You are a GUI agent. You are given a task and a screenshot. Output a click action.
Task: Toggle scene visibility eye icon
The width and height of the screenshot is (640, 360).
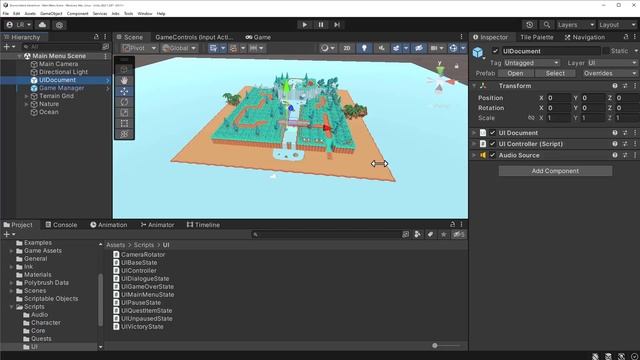[419, 48]
